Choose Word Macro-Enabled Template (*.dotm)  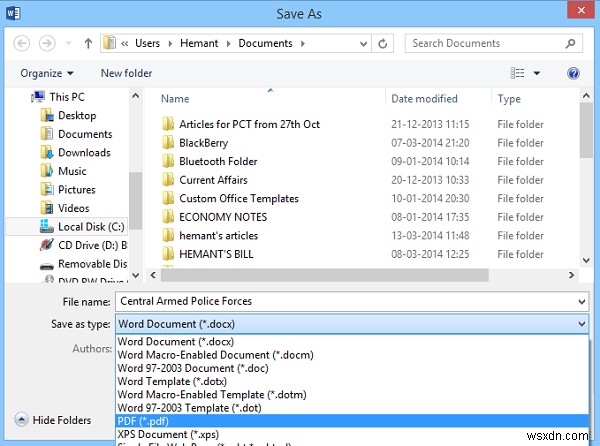tap(352, 395)
